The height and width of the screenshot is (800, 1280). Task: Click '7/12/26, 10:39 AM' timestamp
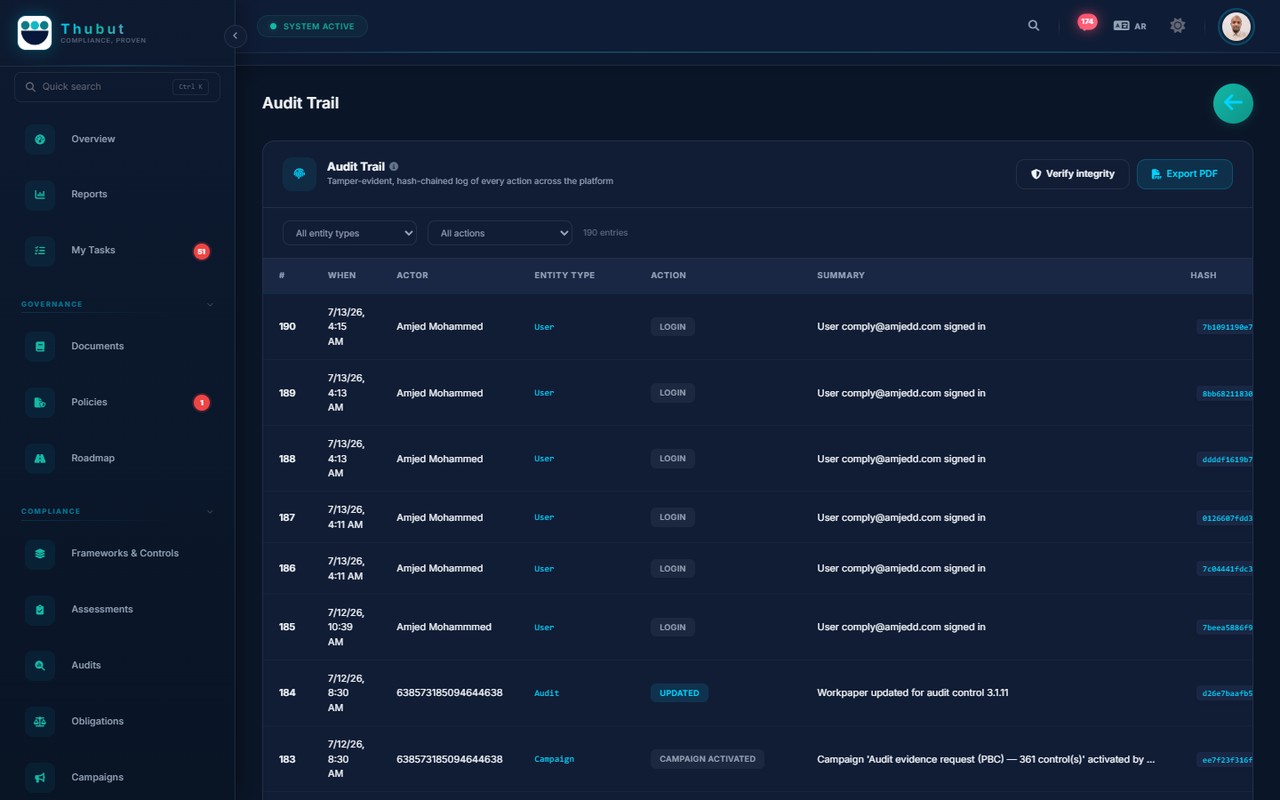coord(346,627)
